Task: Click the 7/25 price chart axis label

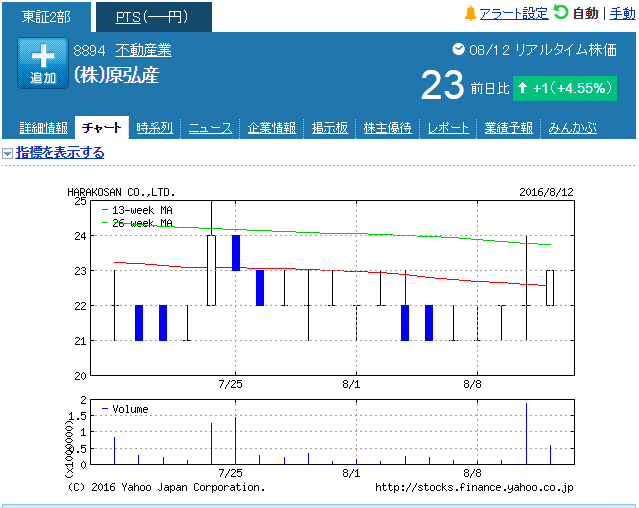Action: click(x=230, y=384)
